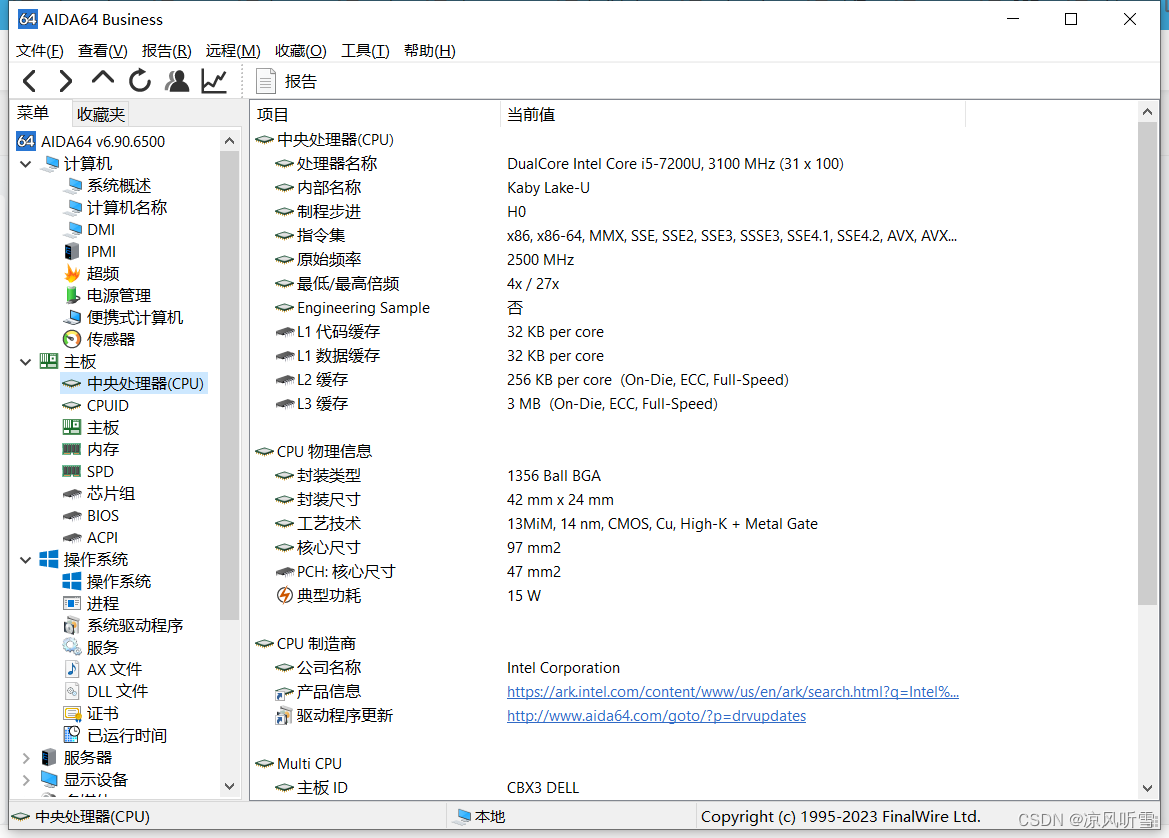
Task: Collapse the 计算机 tree node
Action: coord(25,163)
